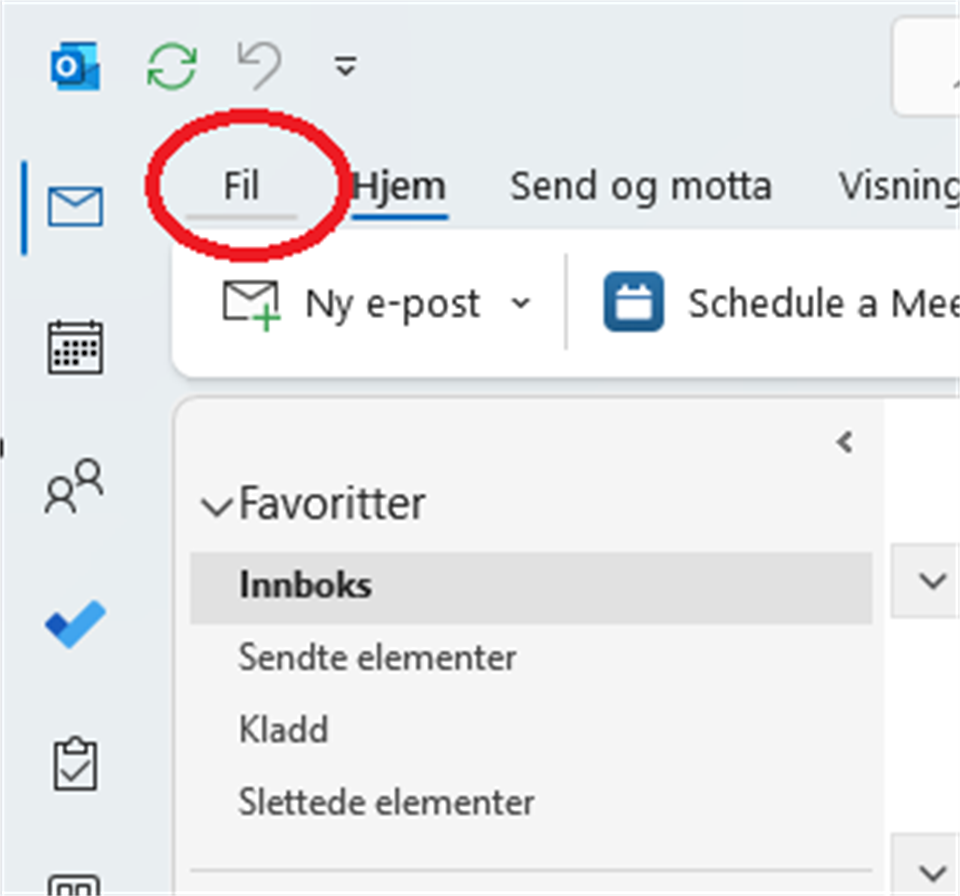The width and height of the screenshot is (960, 896).
Task: Open the Mail view in the sidebar
Action: click(x=75, y=207)
